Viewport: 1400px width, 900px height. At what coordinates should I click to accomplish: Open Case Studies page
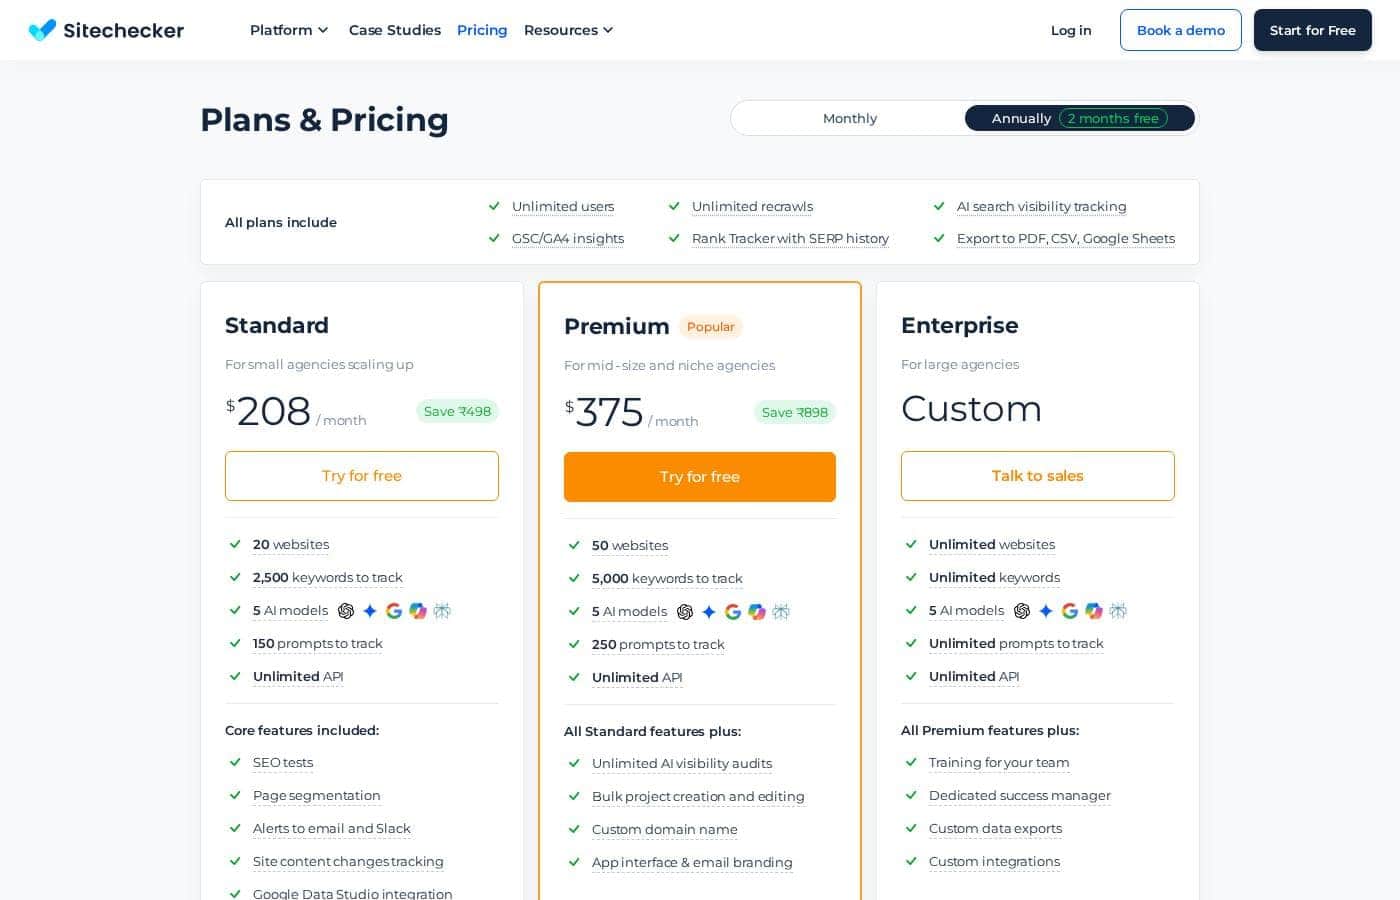[x=395, y=30]
